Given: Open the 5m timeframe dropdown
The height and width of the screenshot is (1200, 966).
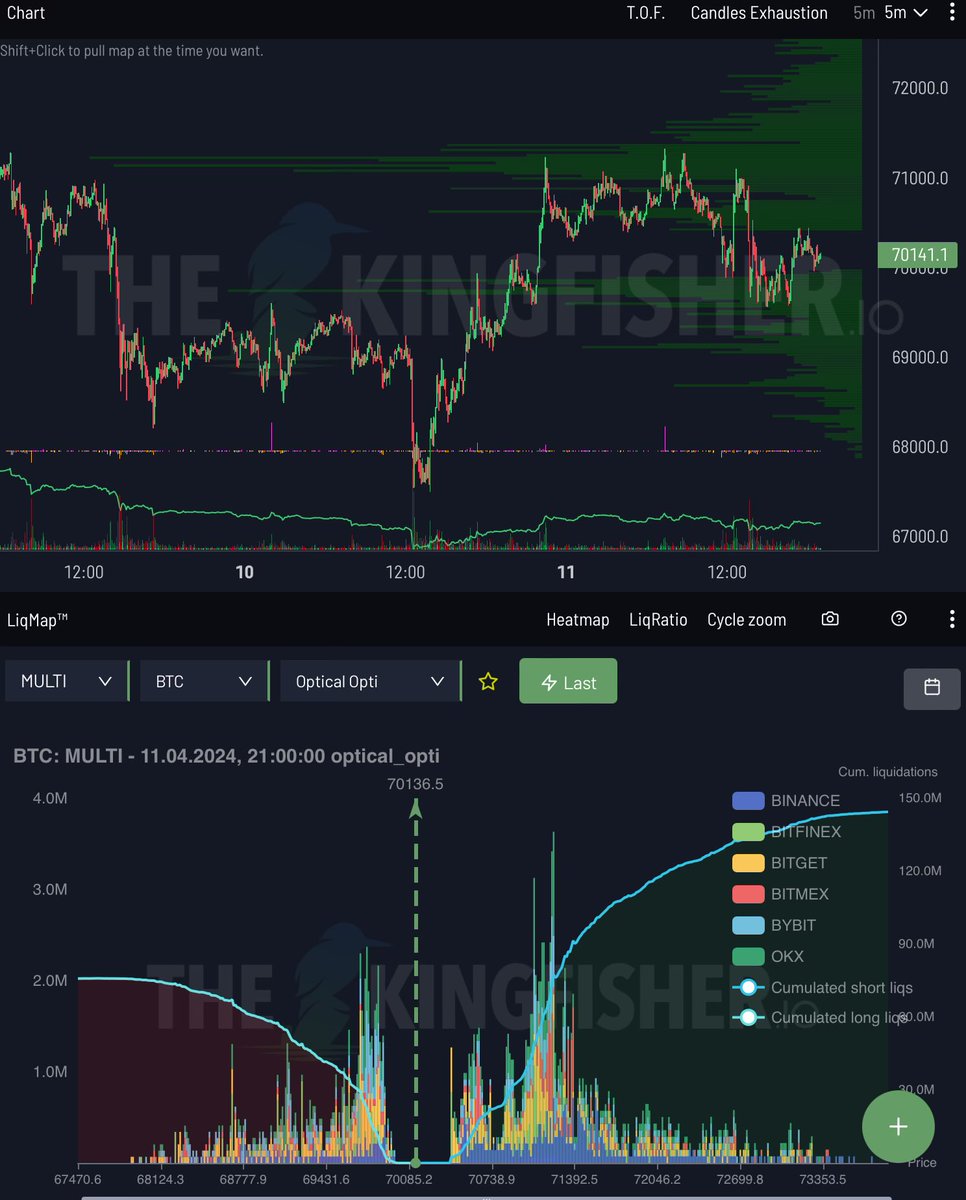Looking at the screenshot, I should (x=906, y=13).
